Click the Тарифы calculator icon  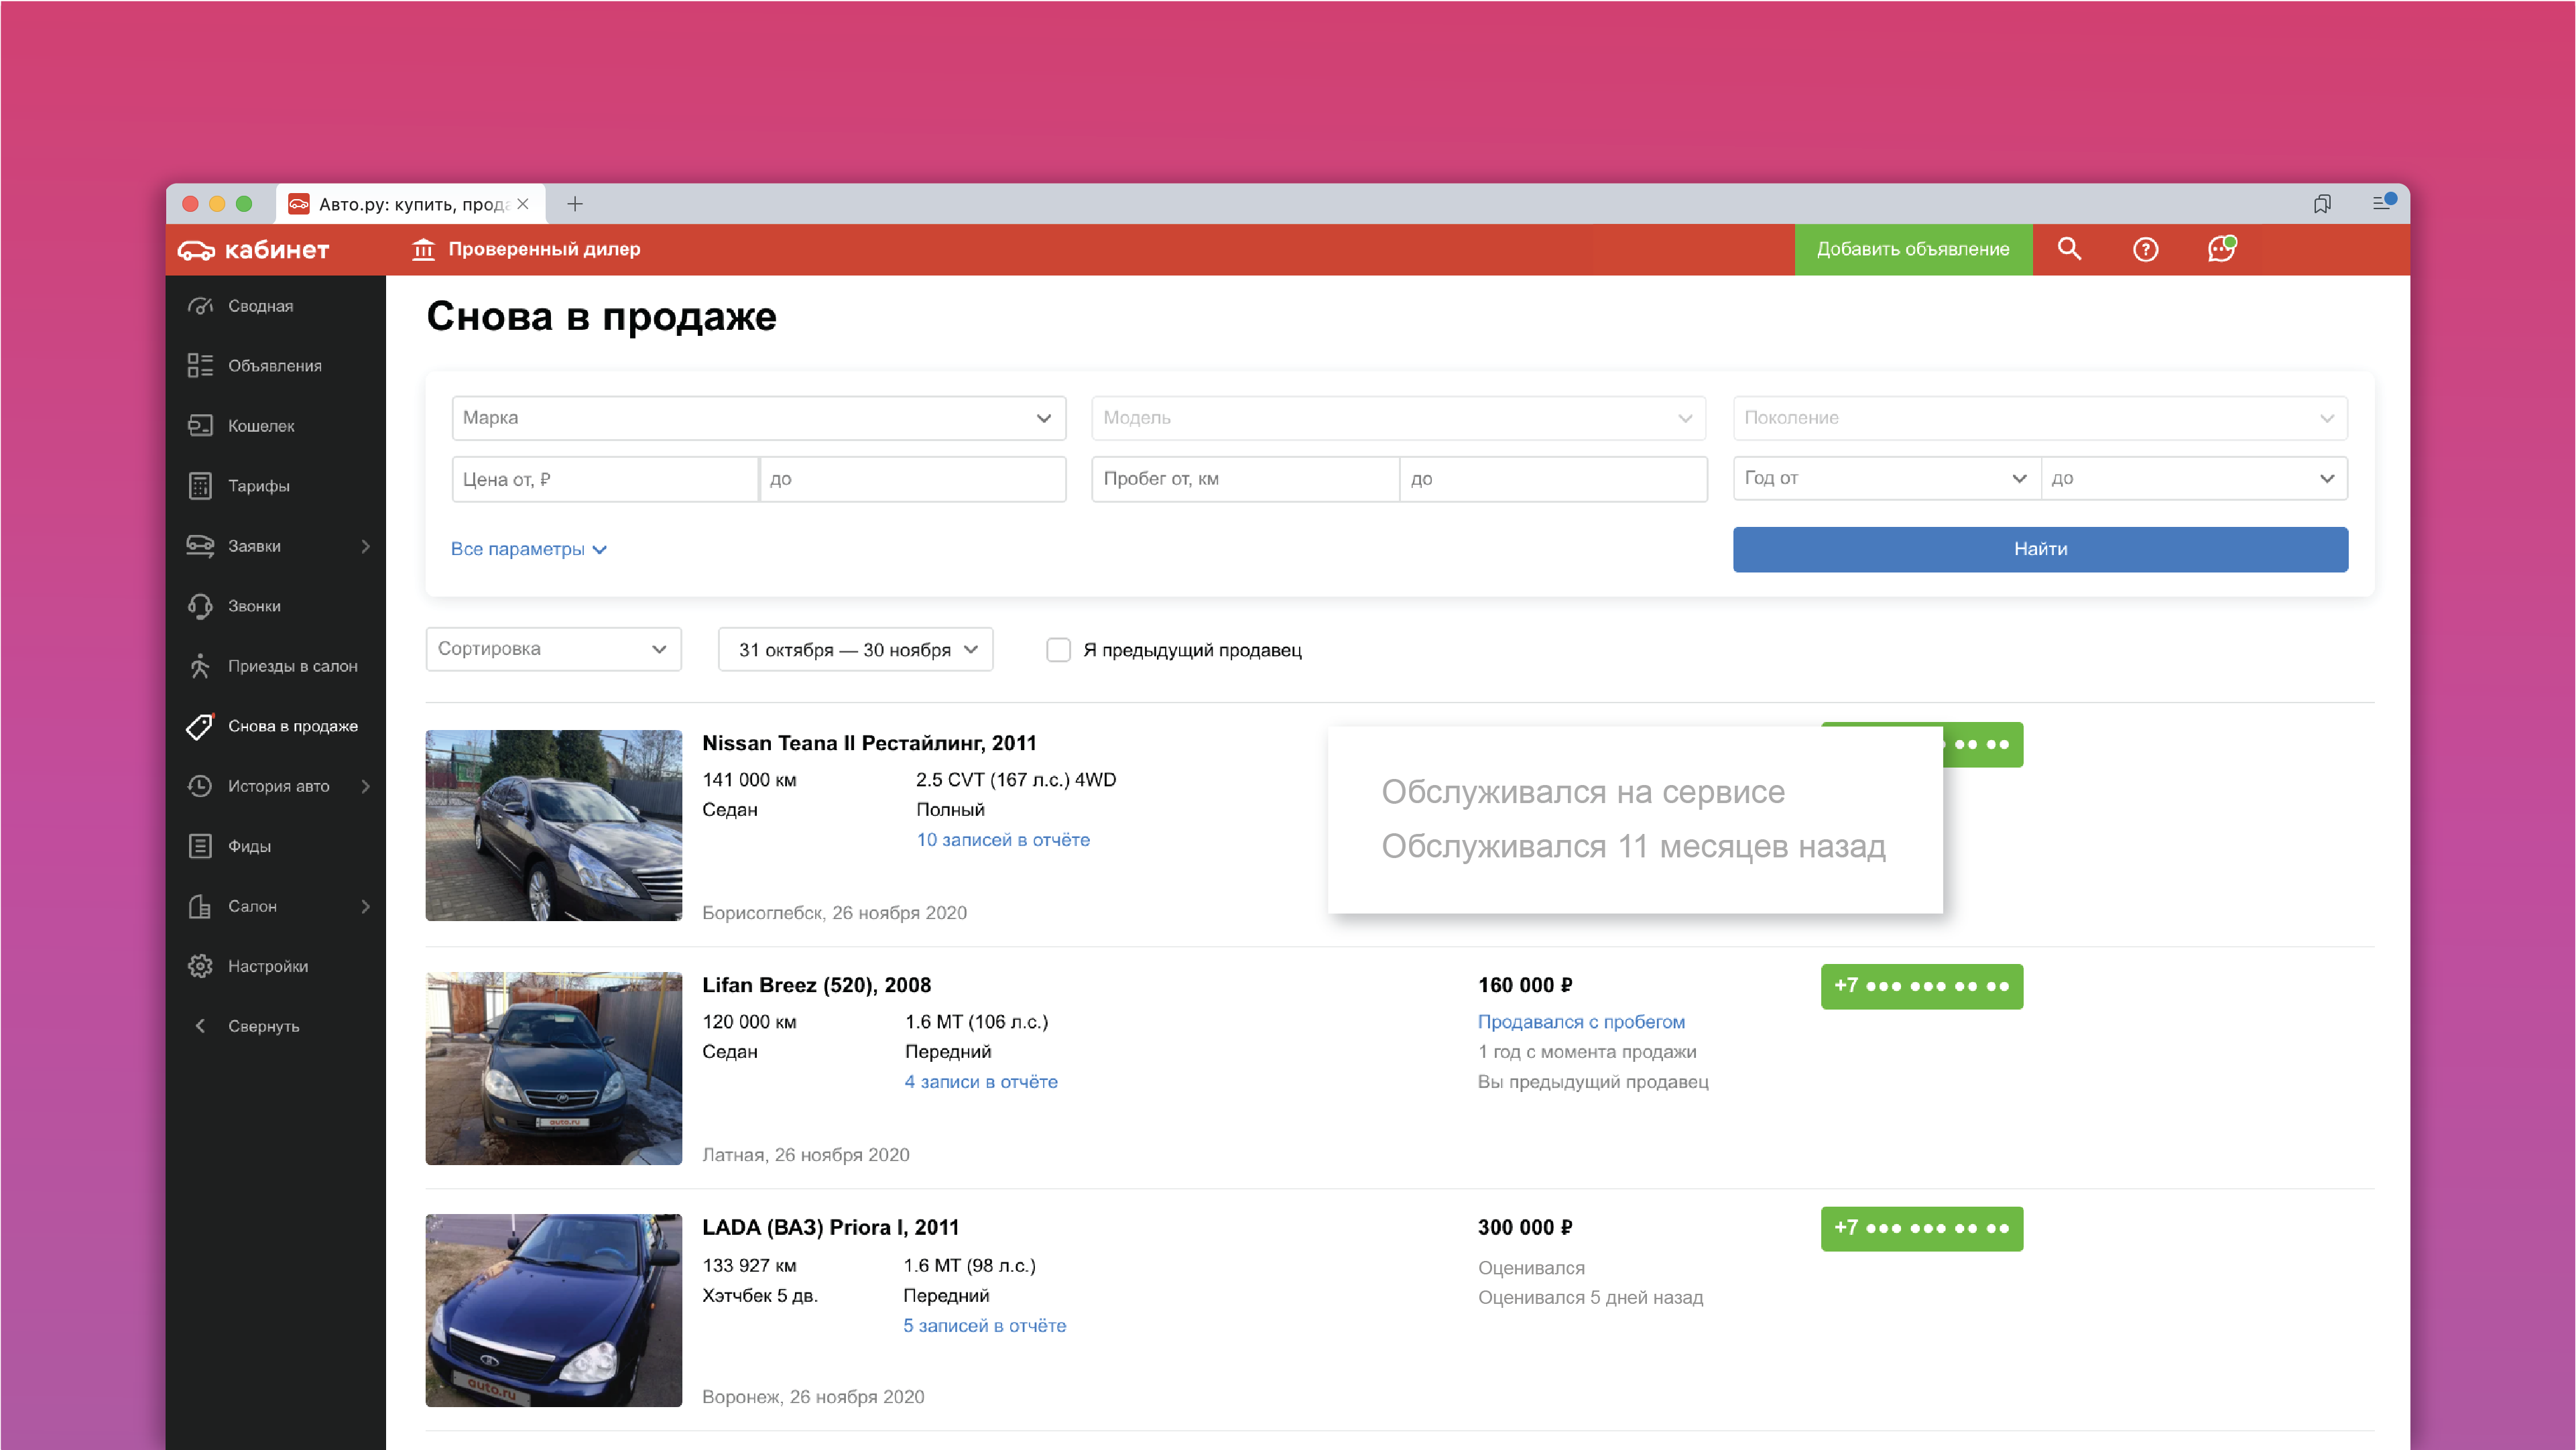click(200, 486)
